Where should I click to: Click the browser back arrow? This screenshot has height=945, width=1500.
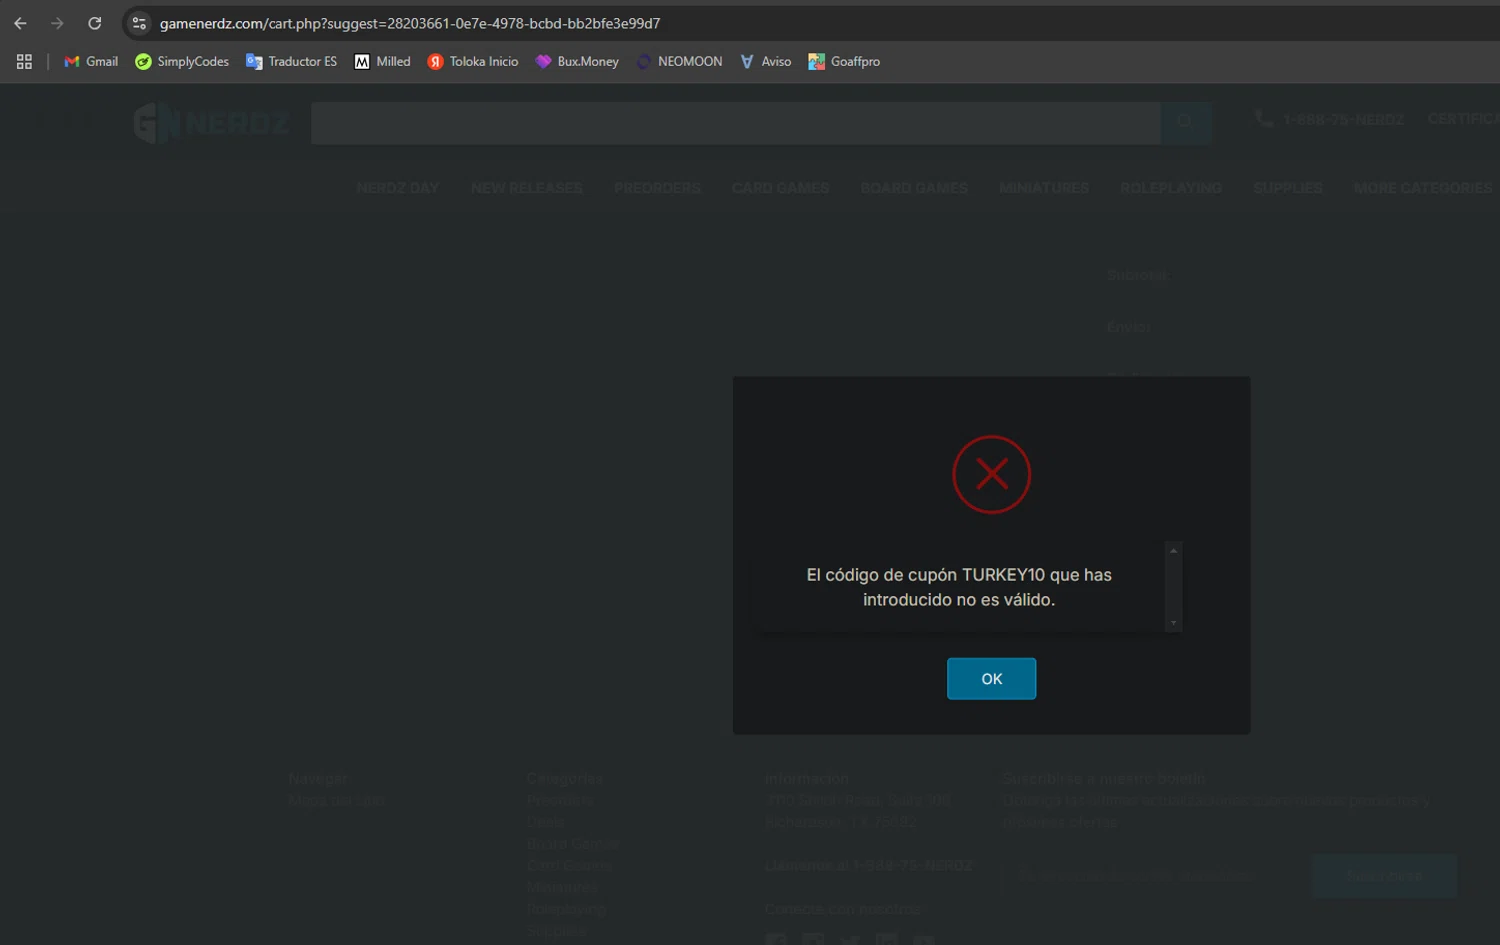20,23
